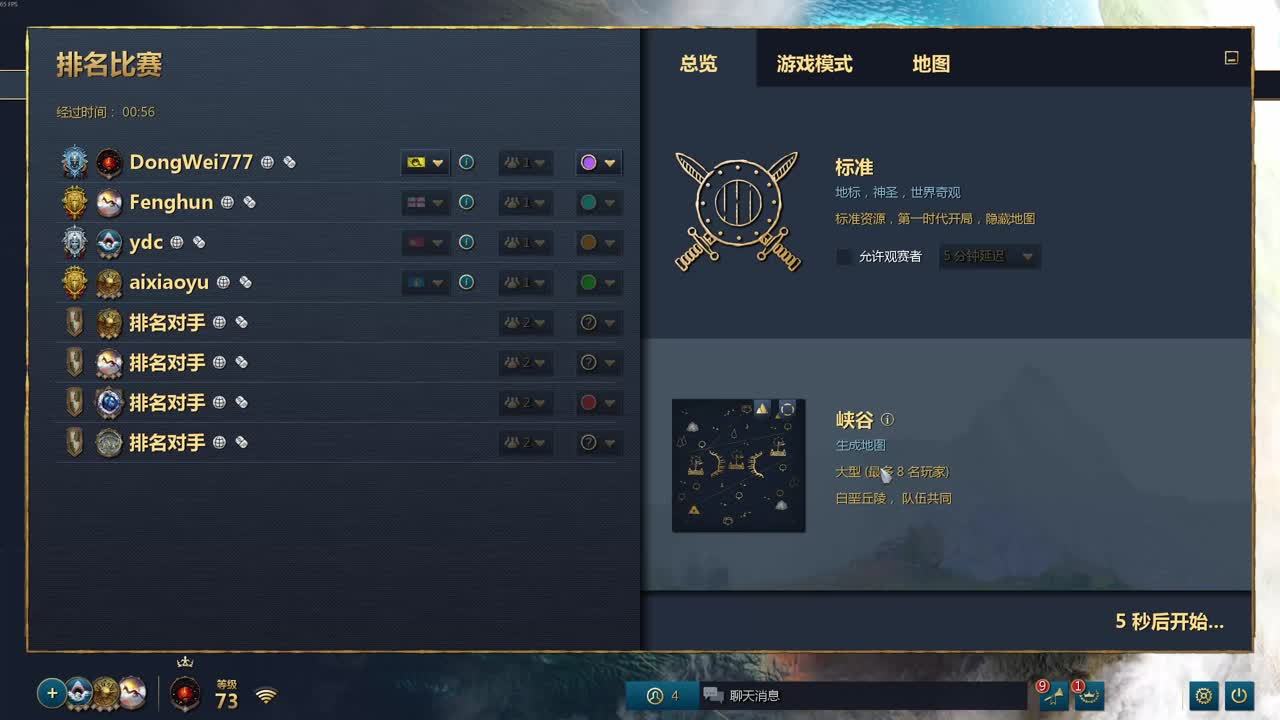Switch to the 游戏模式 tab
This screenshot has height=720, width=1280.
coord(814,64)
